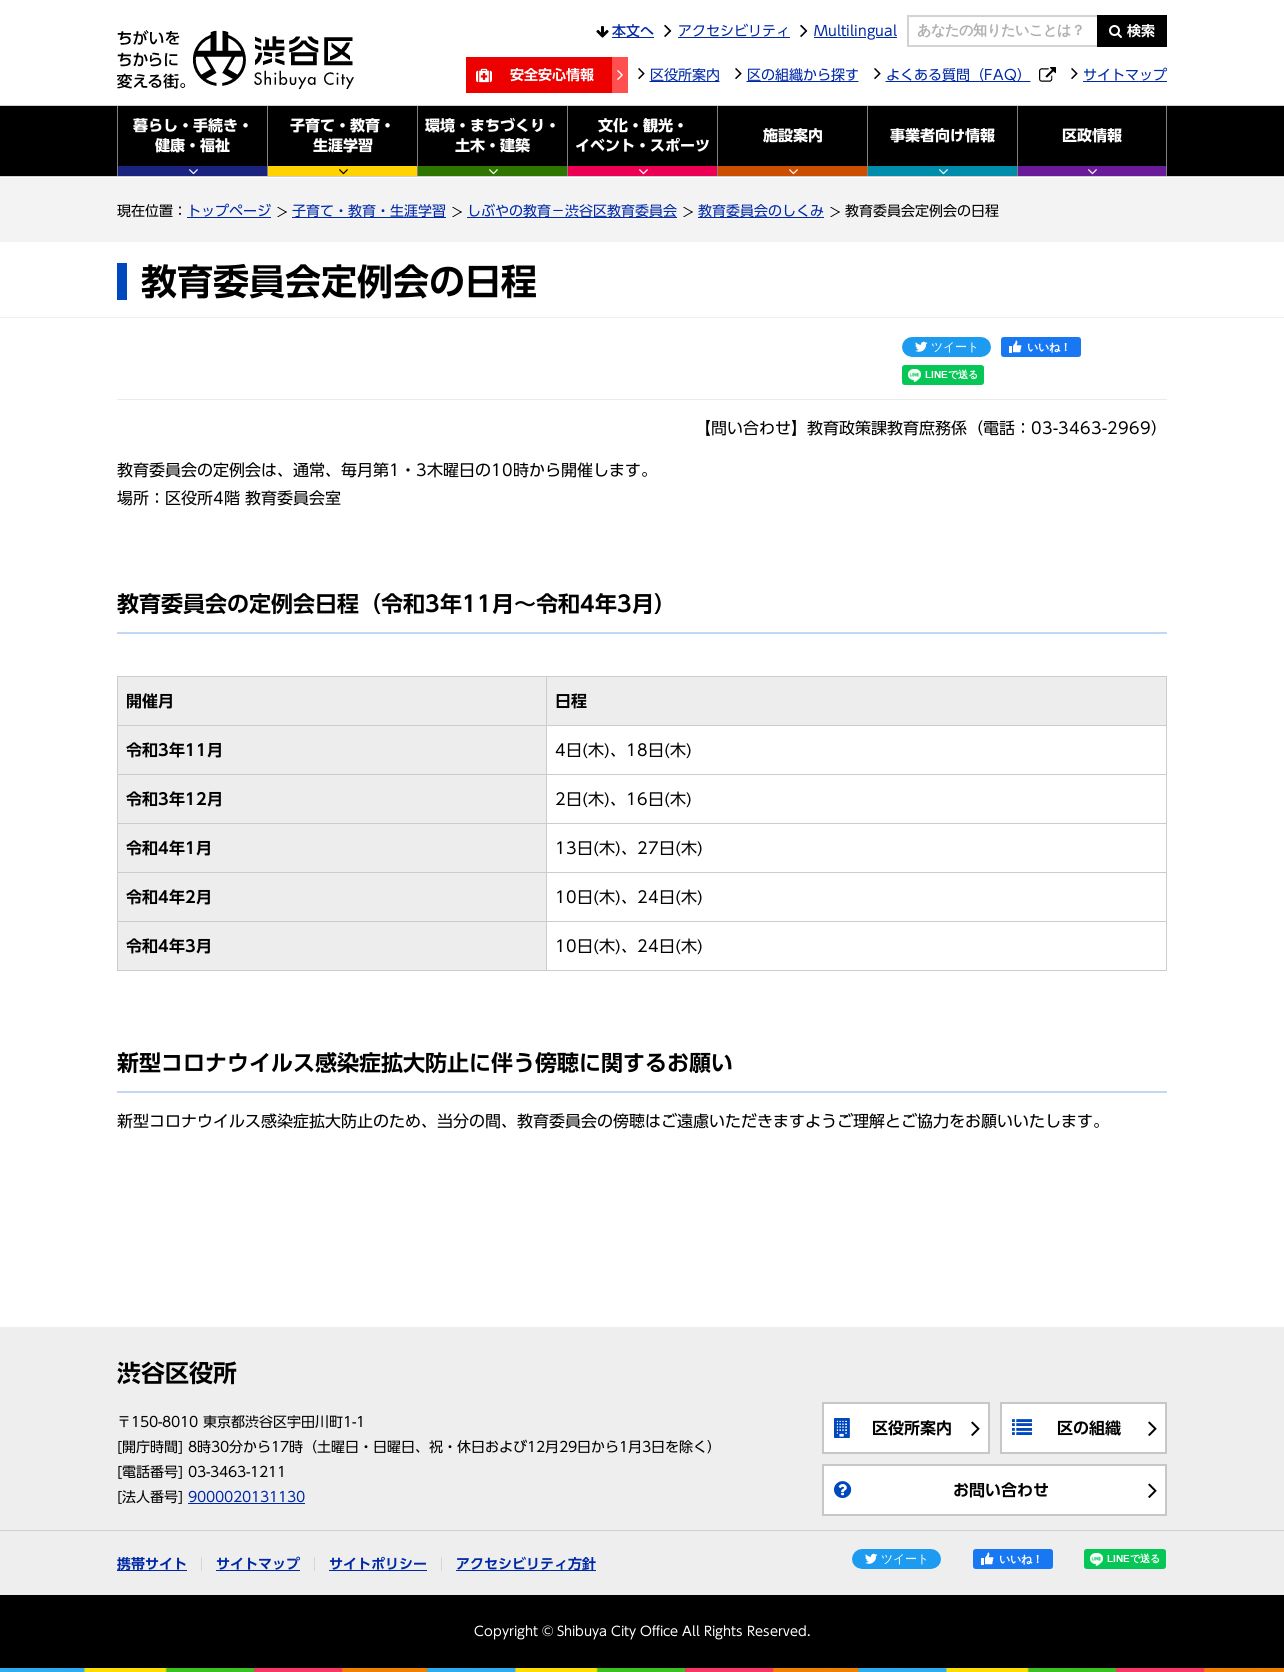Expand 文化・観光・イベント・スポーツ menu
This screenshot has width=1284, height=1672.
click(642, 141)
